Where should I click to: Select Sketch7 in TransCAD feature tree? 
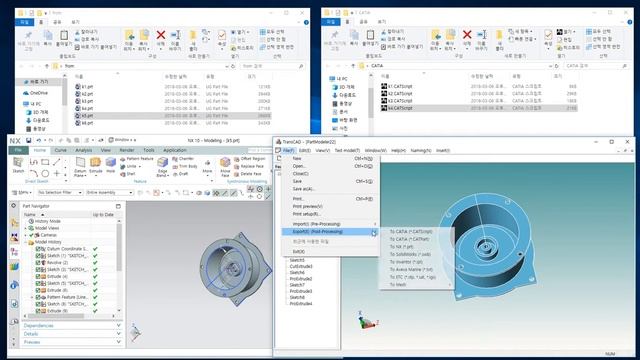point(297,285)
